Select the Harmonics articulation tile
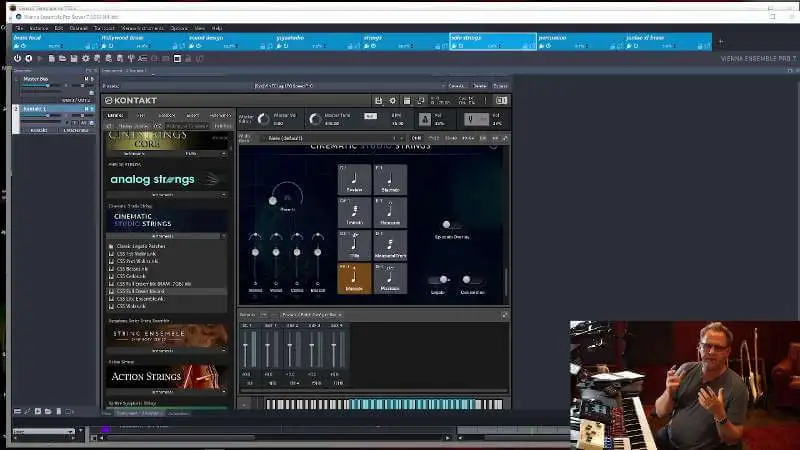The image size is (800, 450). click(x=390, y=212)
